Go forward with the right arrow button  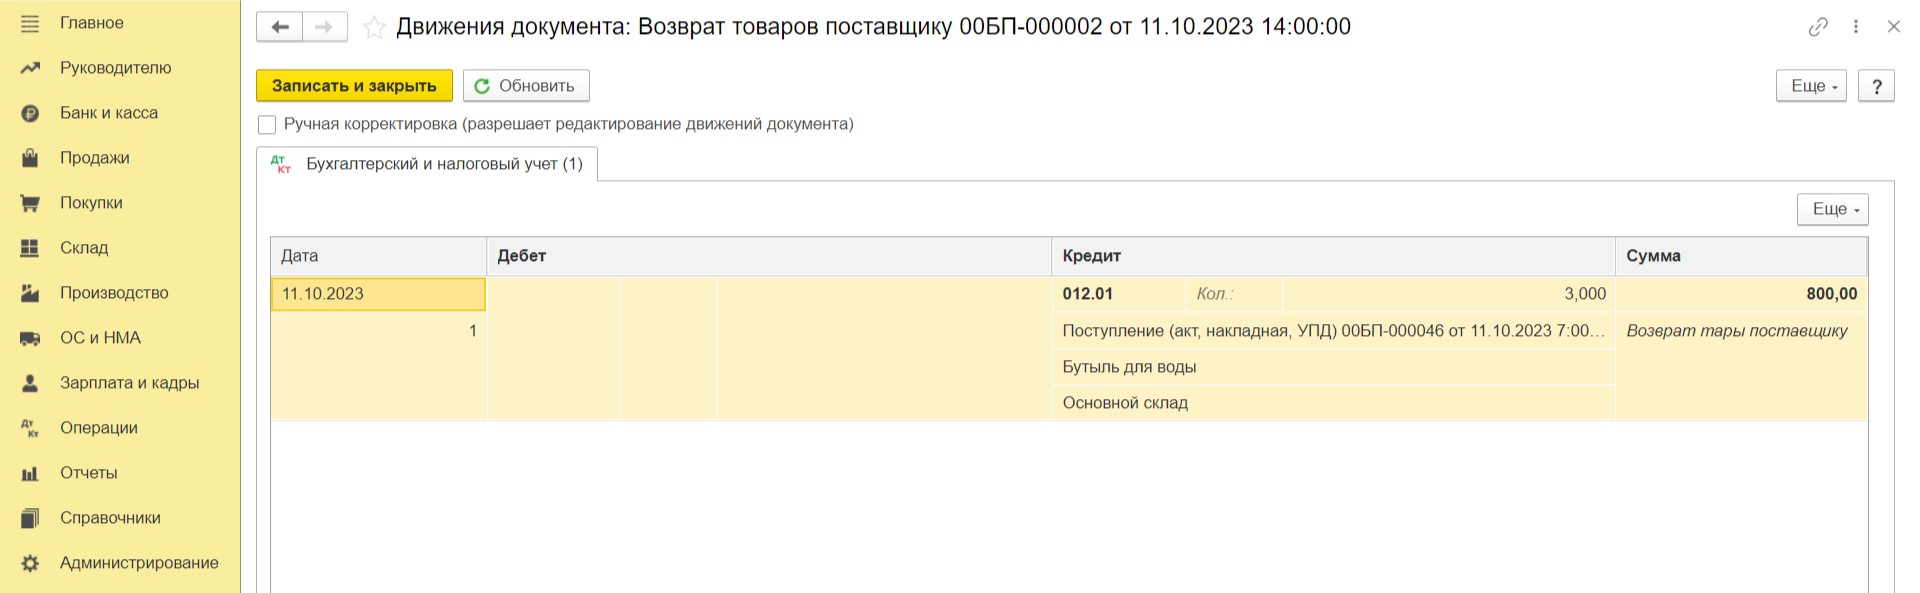(324, 27)
